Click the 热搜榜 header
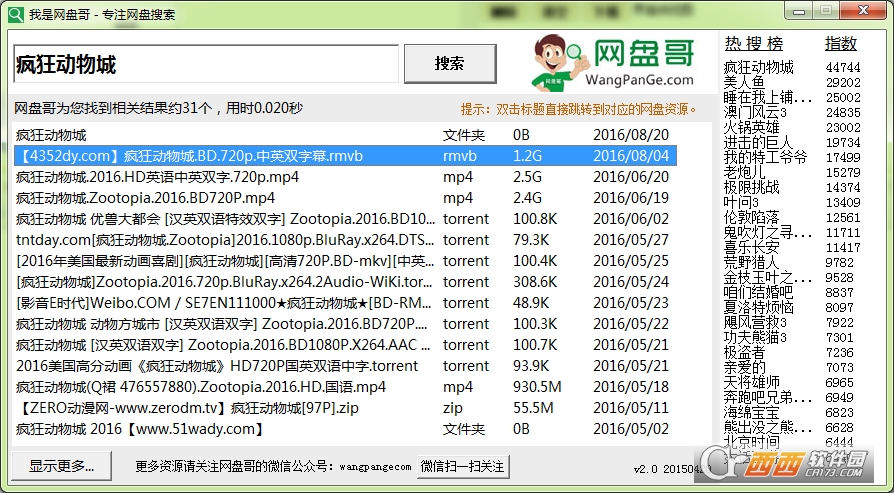This screenshot has width=894, height=493. (x=754, y=44)
